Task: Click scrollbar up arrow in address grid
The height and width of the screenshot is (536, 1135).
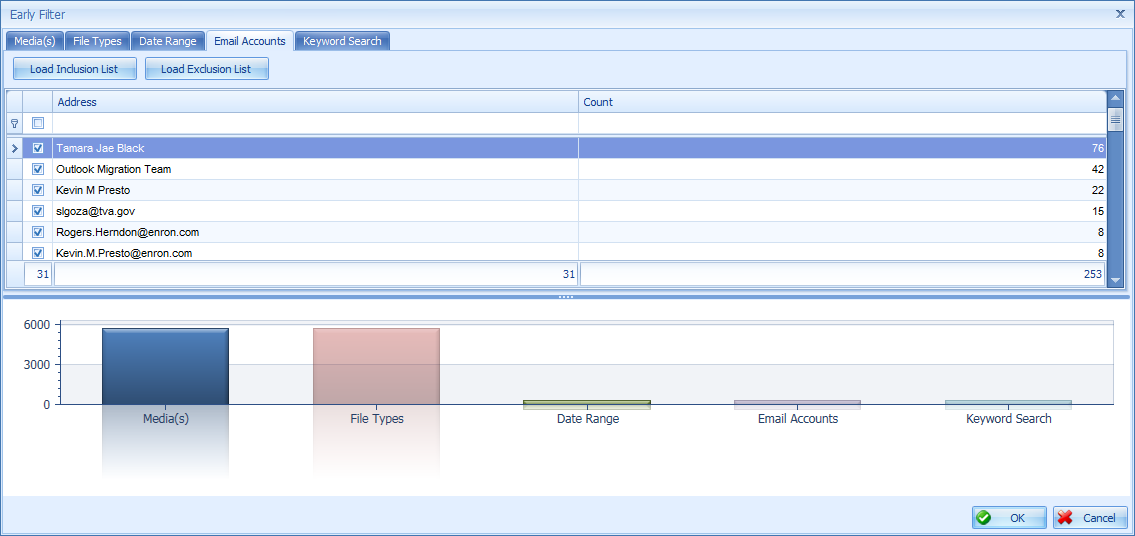Action: 1115,98
